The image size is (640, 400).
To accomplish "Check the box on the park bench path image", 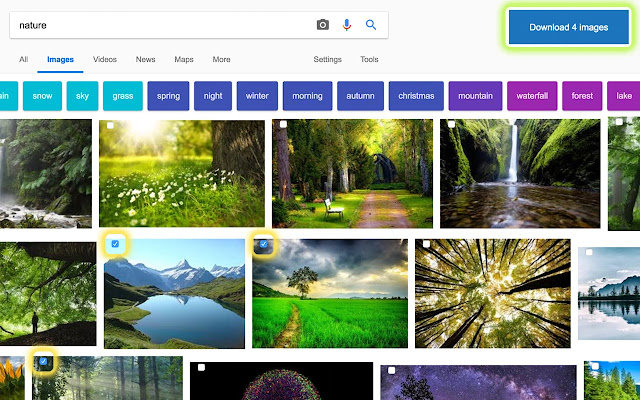I will (283, 124).
